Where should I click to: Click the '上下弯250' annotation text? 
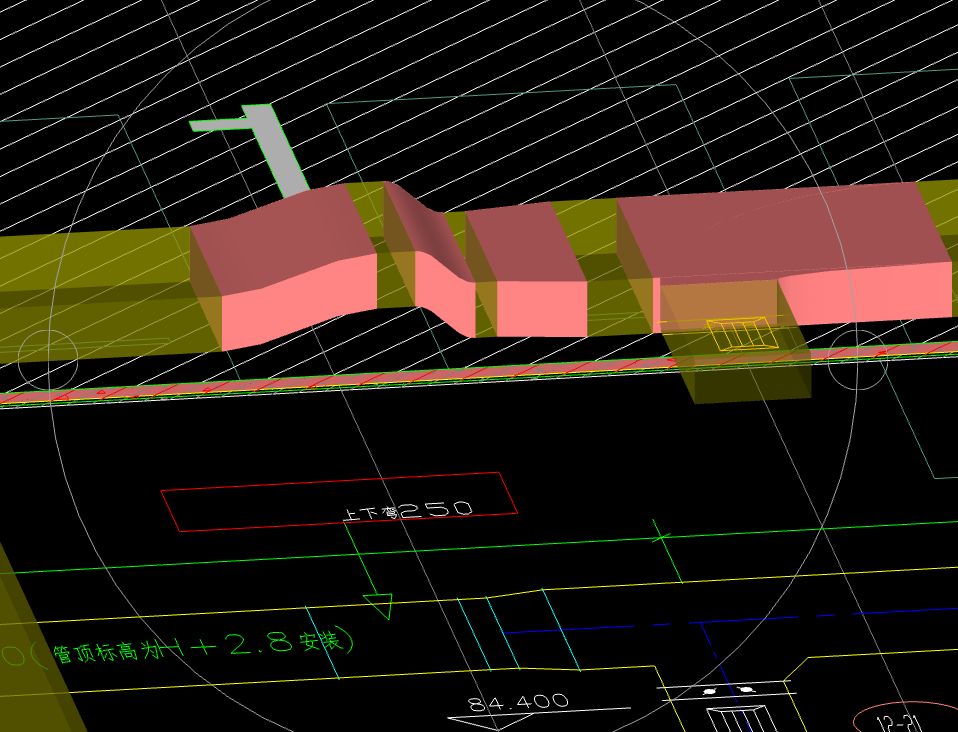coord(407,511)
